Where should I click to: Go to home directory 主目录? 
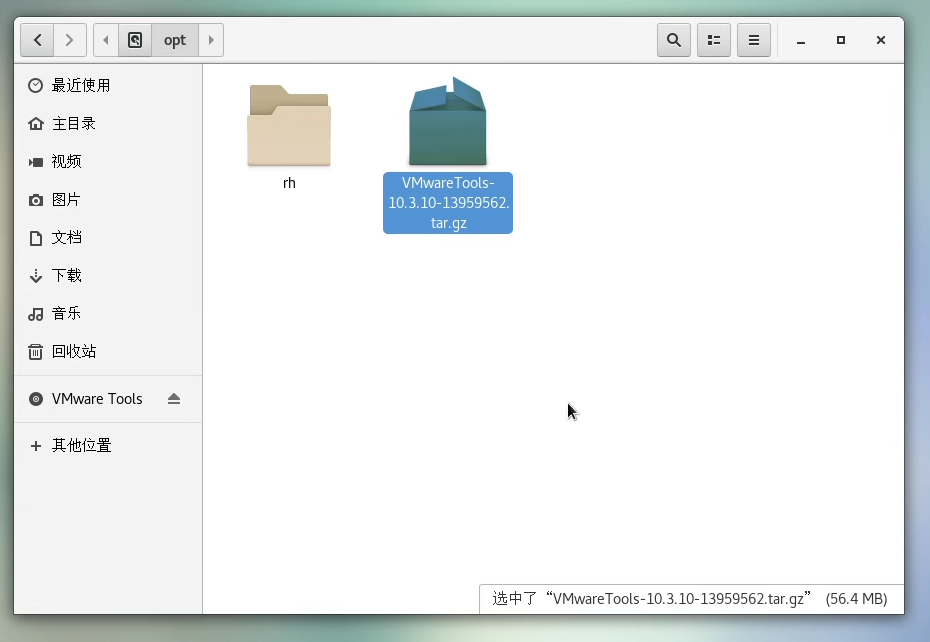108,123
